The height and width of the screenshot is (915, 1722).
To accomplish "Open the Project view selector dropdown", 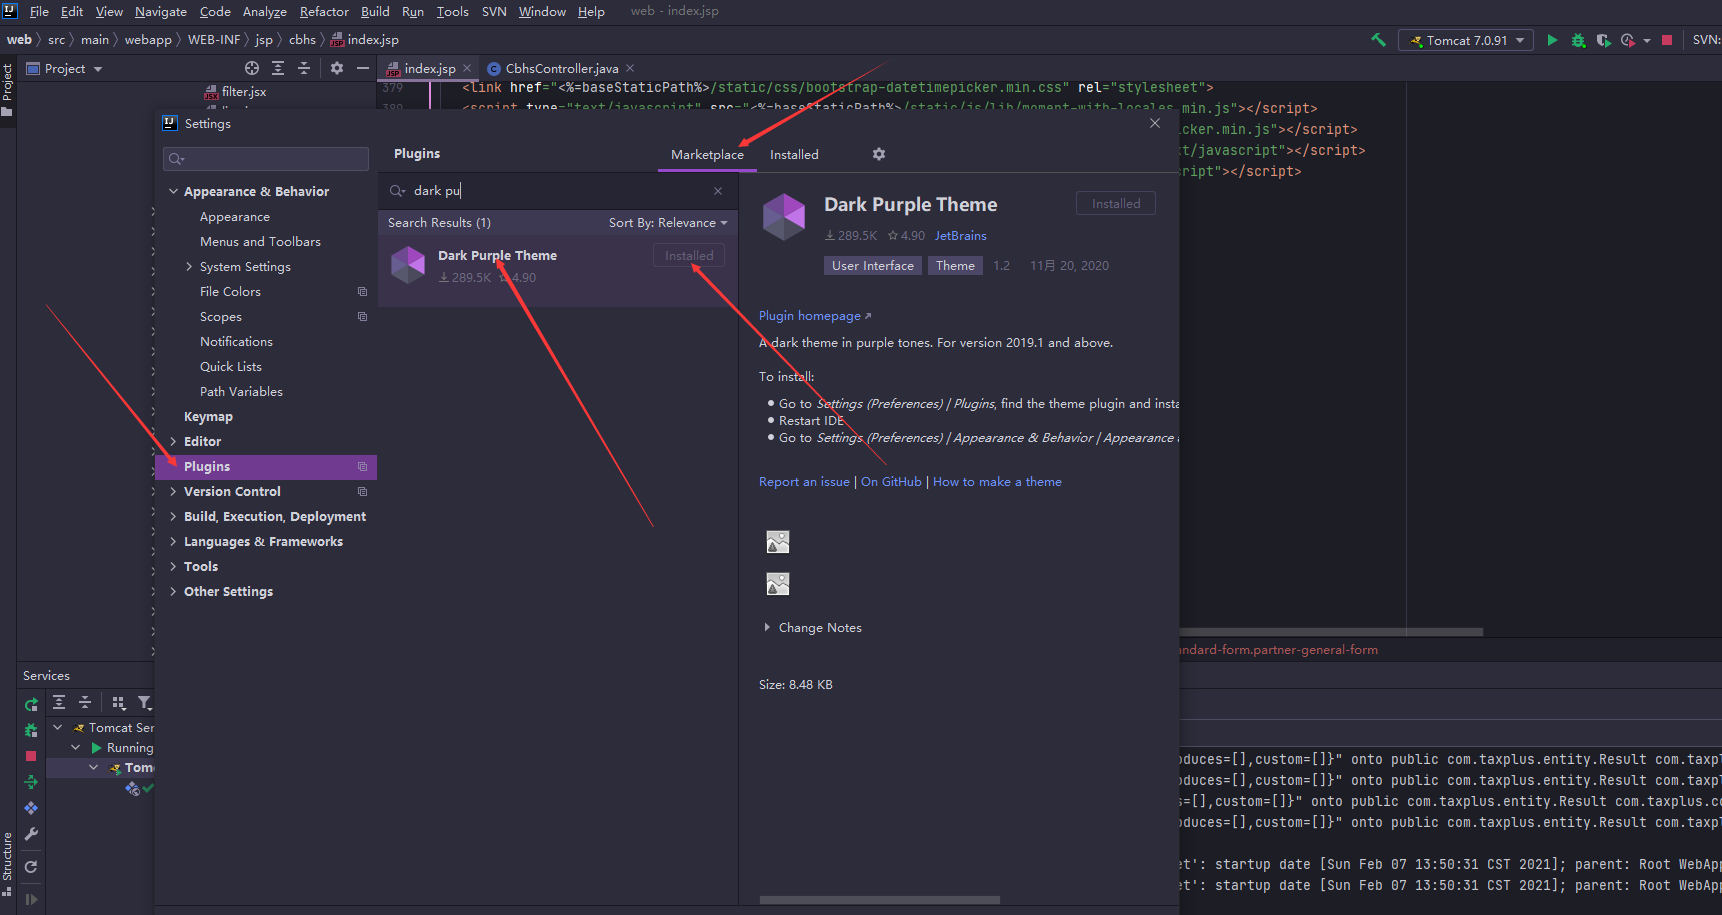I will 64,68.
